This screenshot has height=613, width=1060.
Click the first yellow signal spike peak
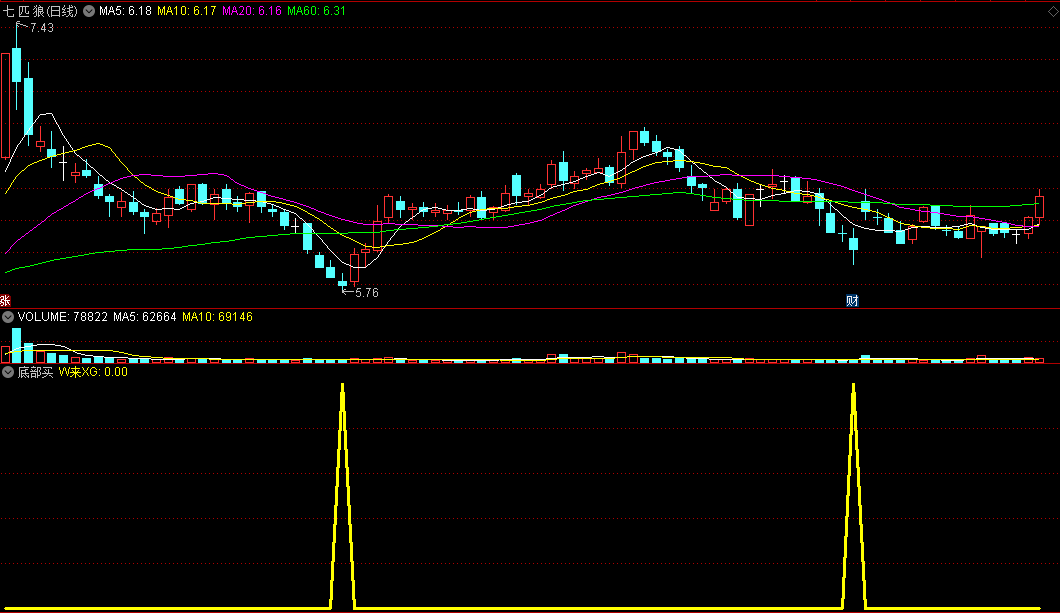pyautogui.click(x=343, y=386)
